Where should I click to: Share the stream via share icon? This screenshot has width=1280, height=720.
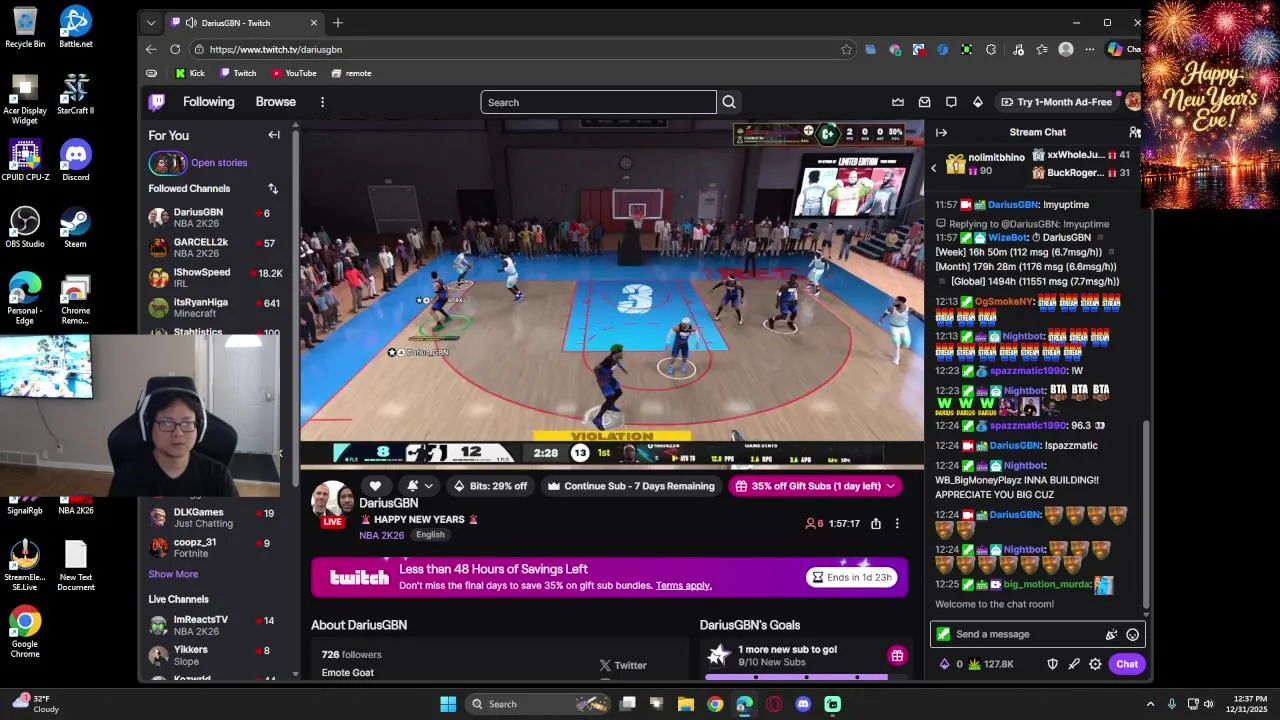tap(876, 523)
